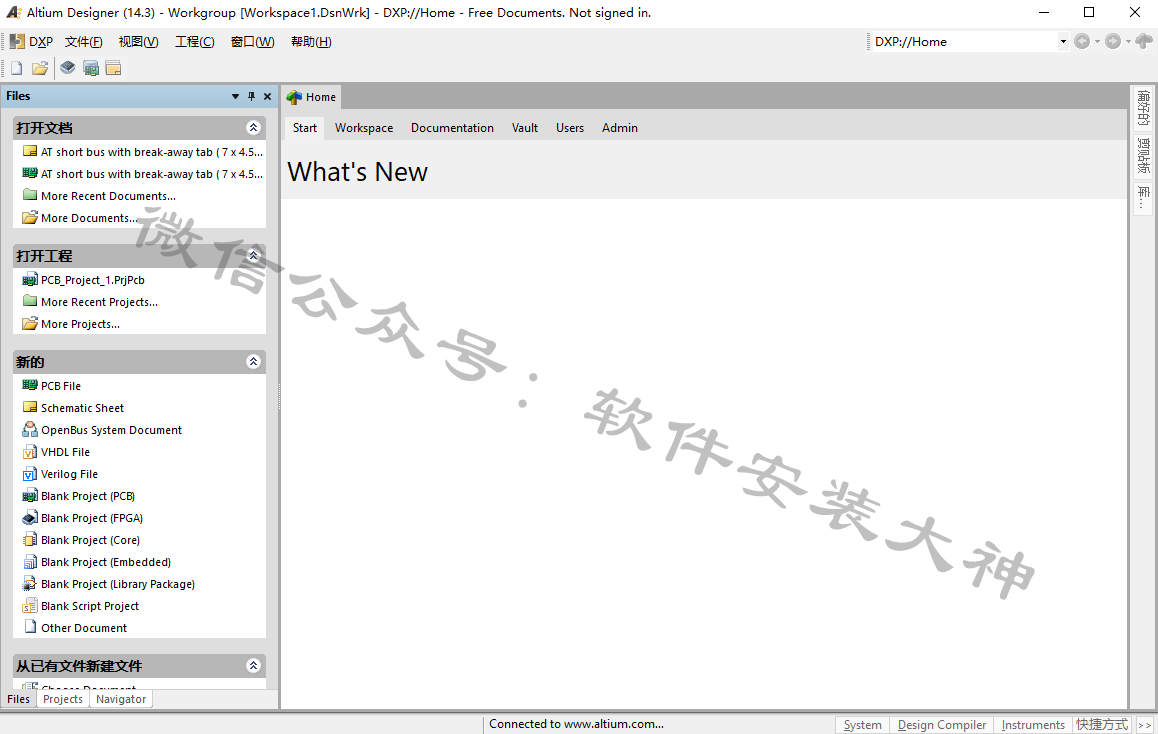Switch to the Vault tab
The width and height of the screenshot is (1158, 734).
pyautogui.click(x=525, y=128)
